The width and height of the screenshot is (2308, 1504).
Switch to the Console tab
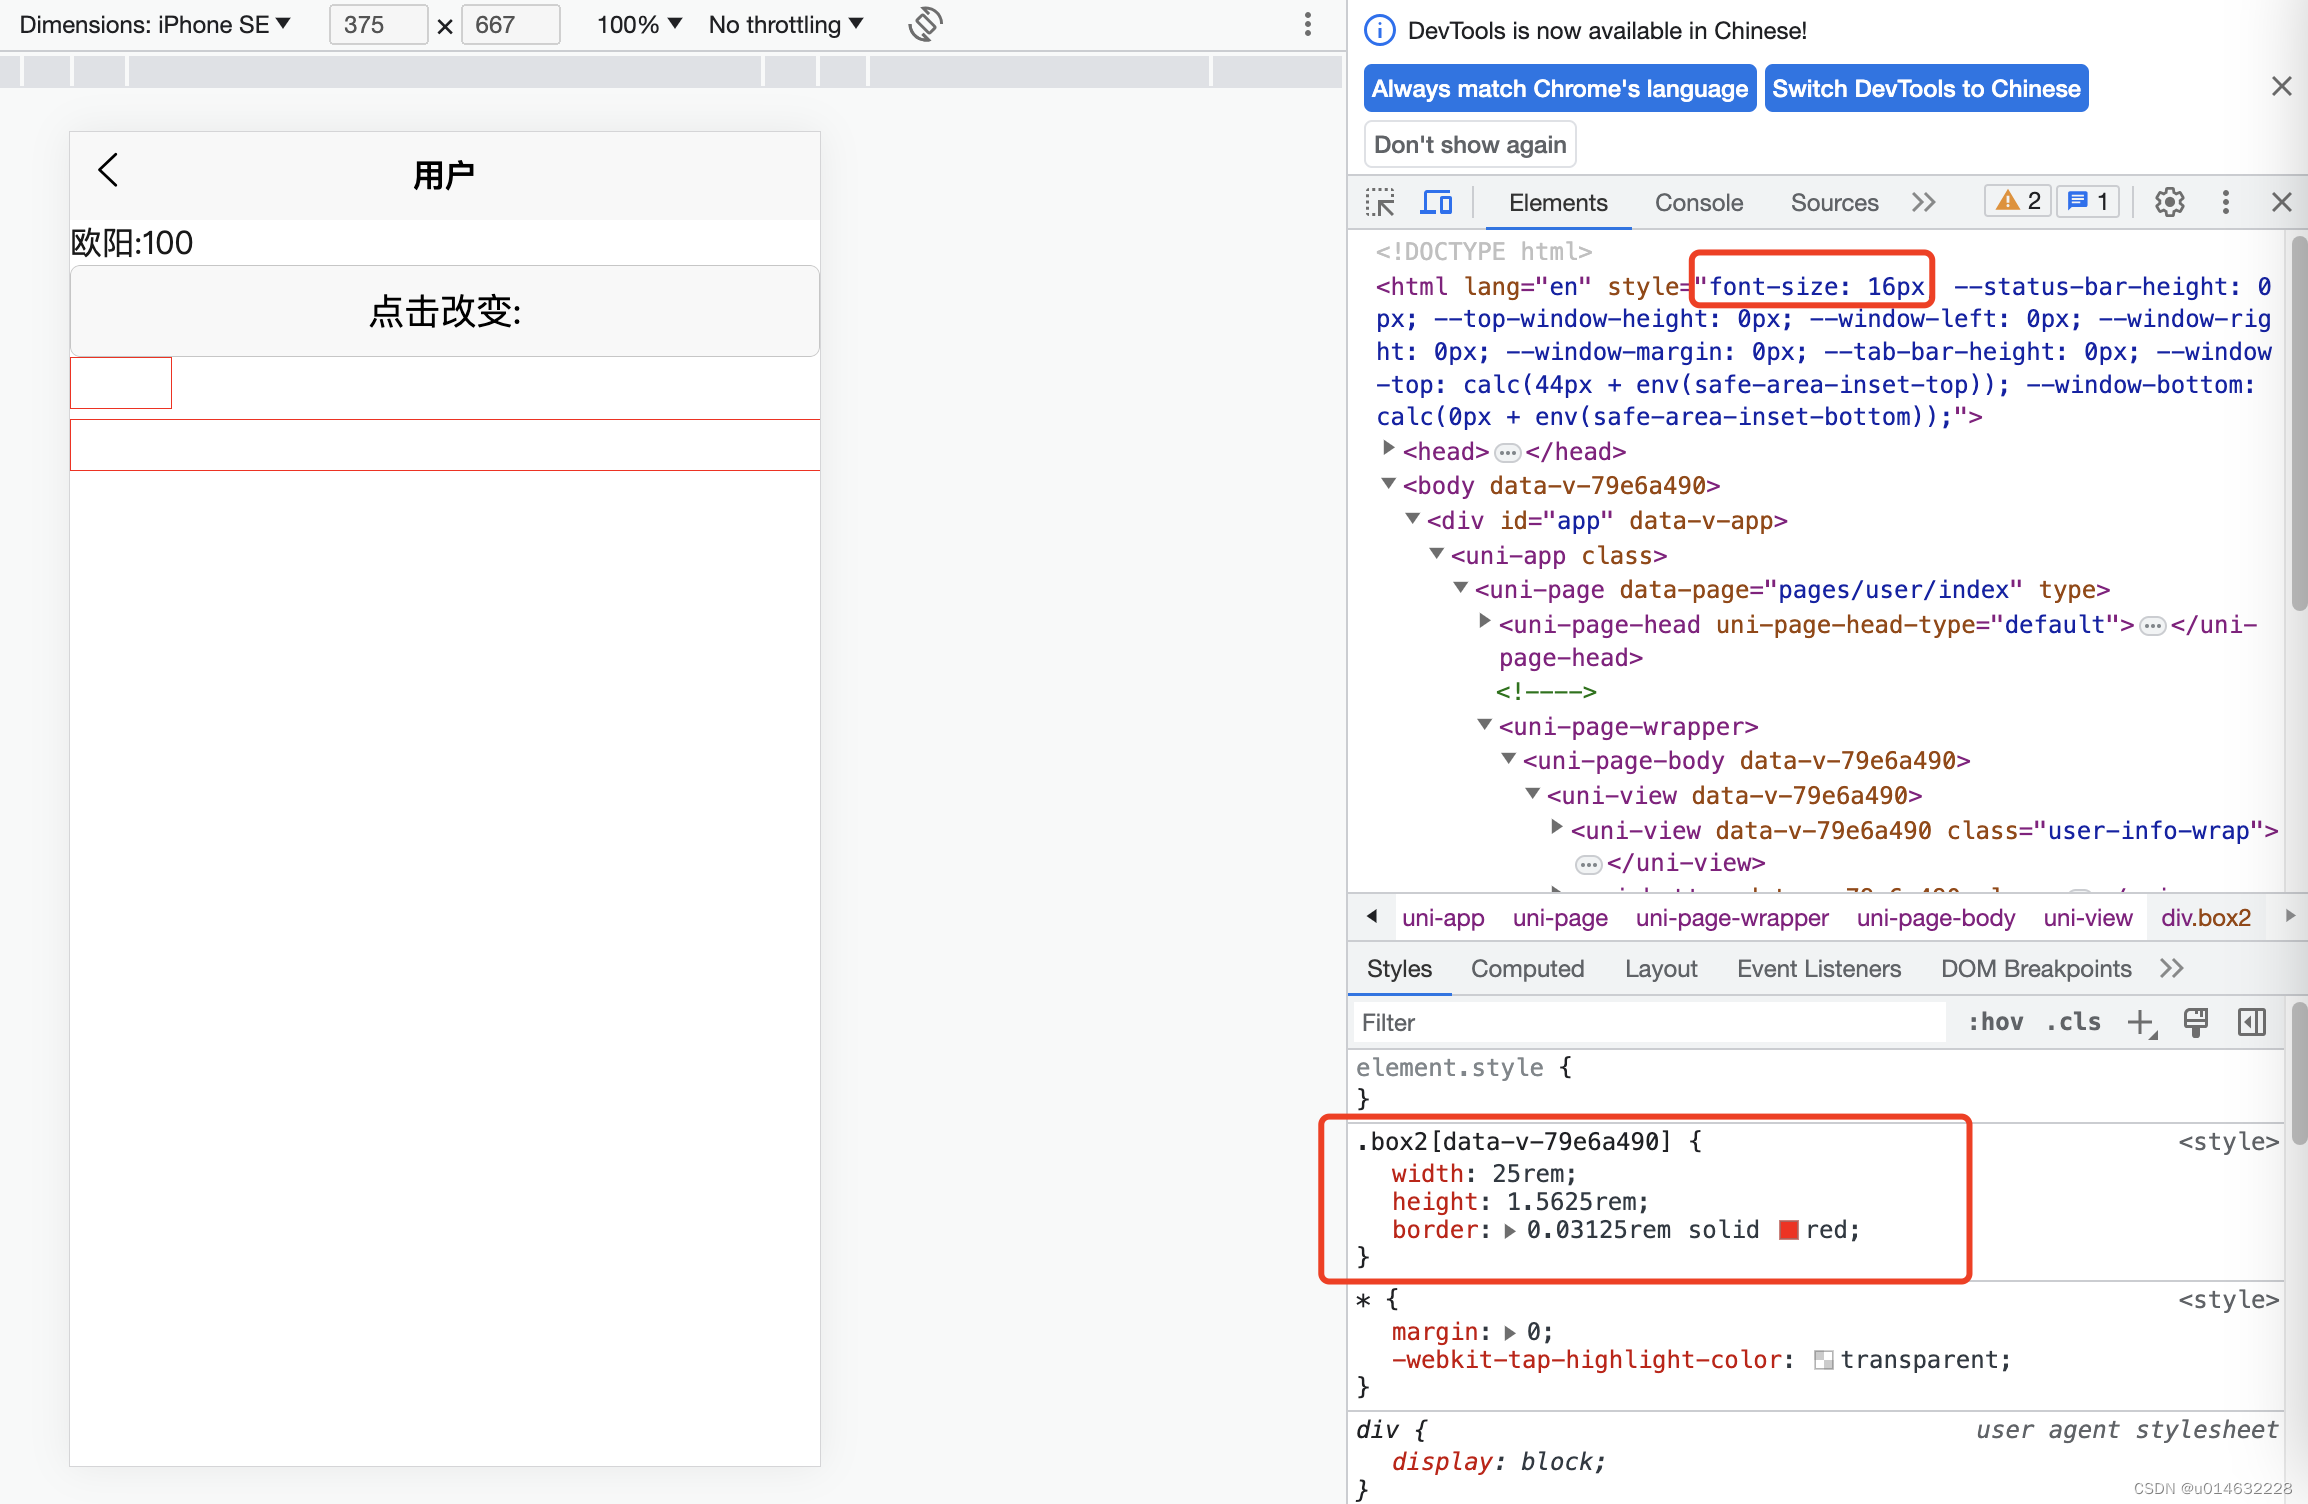coord(1699,203)
